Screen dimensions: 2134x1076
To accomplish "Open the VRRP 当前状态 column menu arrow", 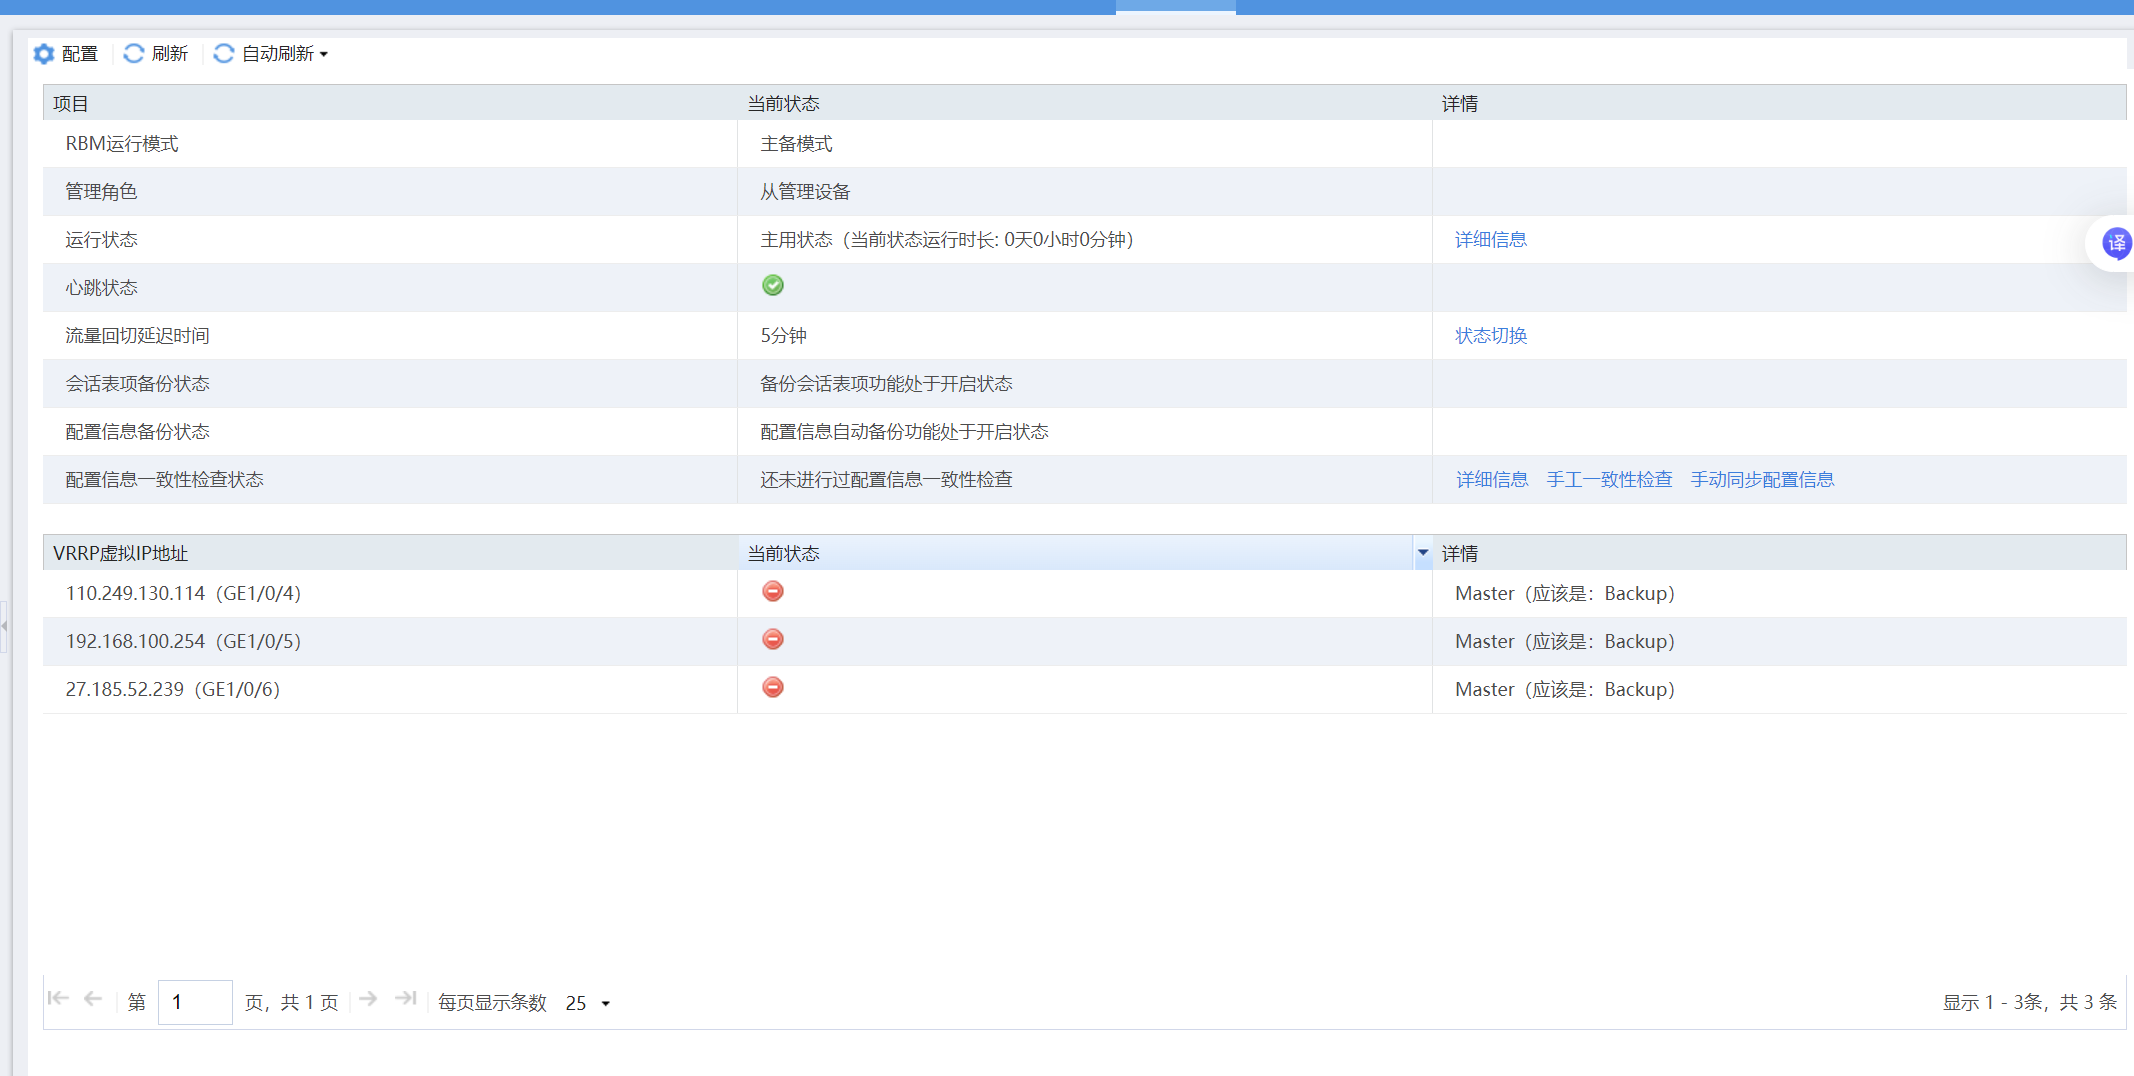I will [1422, 553].
